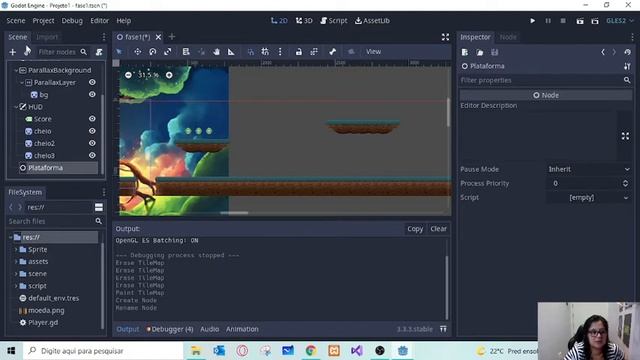Collapse the ParallaxBackground node
This screenshot has height=360, width=640.
[16, 71]
